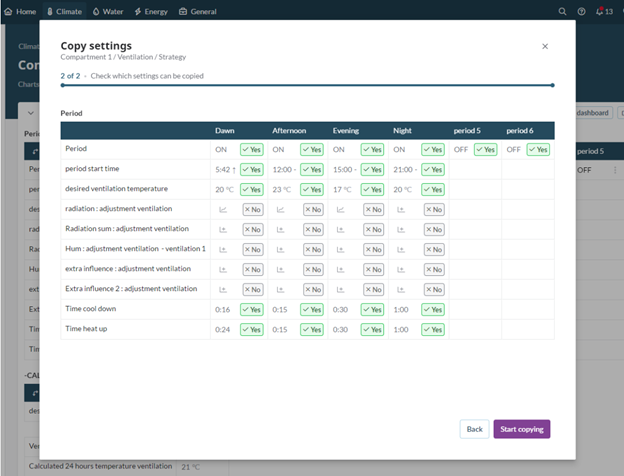Open the Climate menu
This screenshot has width=624, height=476.
64,11
